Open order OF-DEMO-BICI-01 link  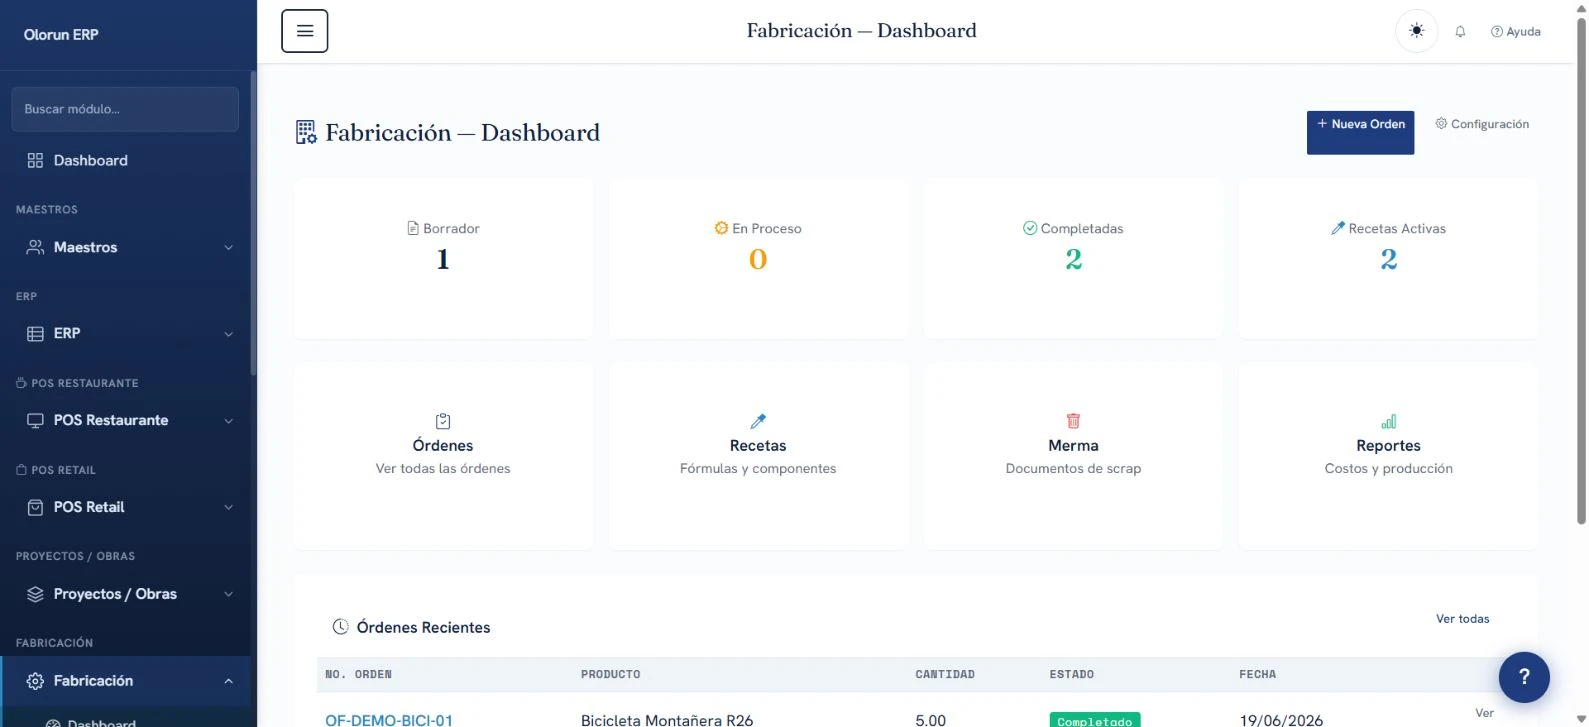coord(389,720)
